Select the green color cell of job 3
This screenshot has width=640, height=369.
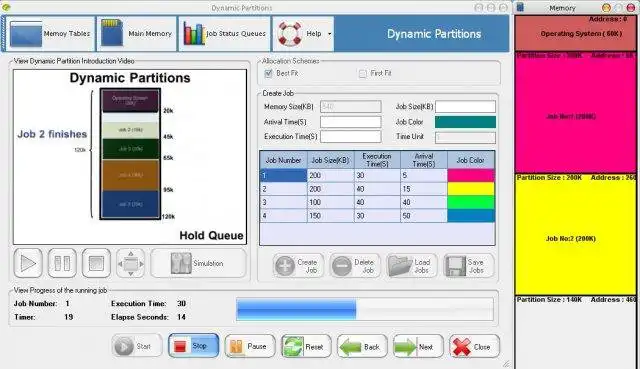tap(471, 202)
